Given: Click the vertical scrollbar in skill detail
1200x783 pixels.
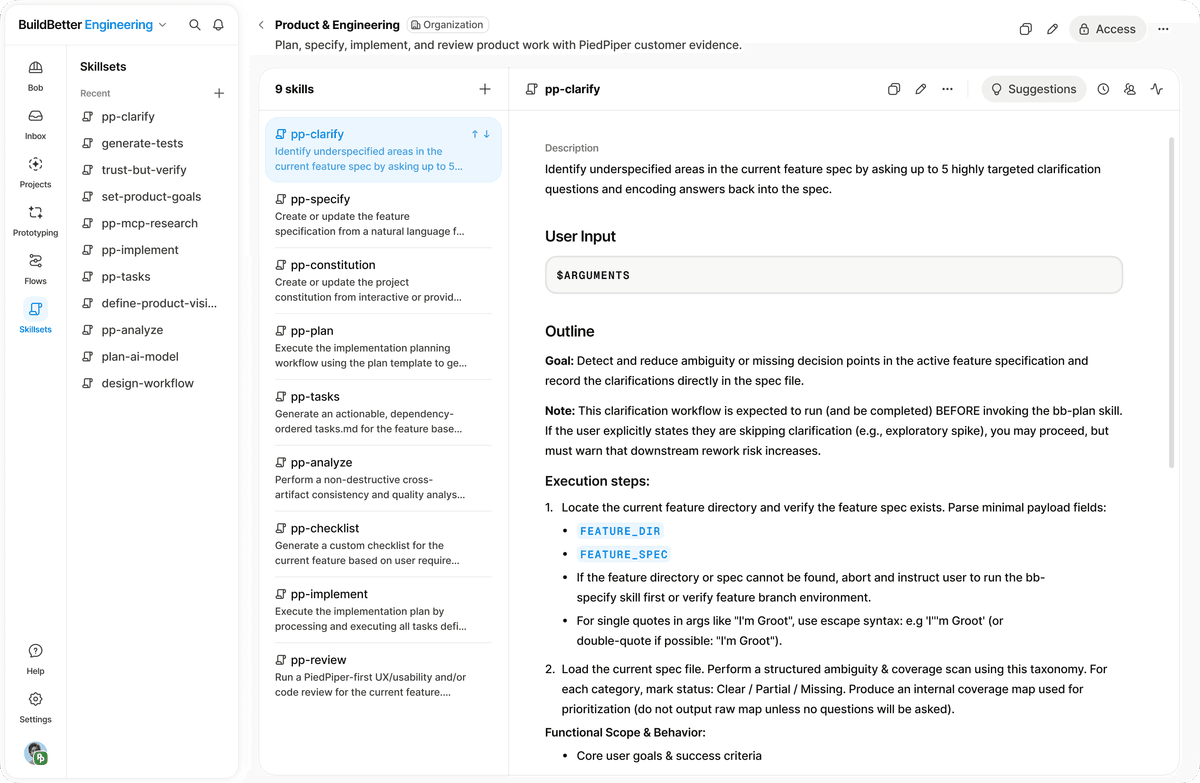Looking at the screenshot, I should (x=1171, y=303).
